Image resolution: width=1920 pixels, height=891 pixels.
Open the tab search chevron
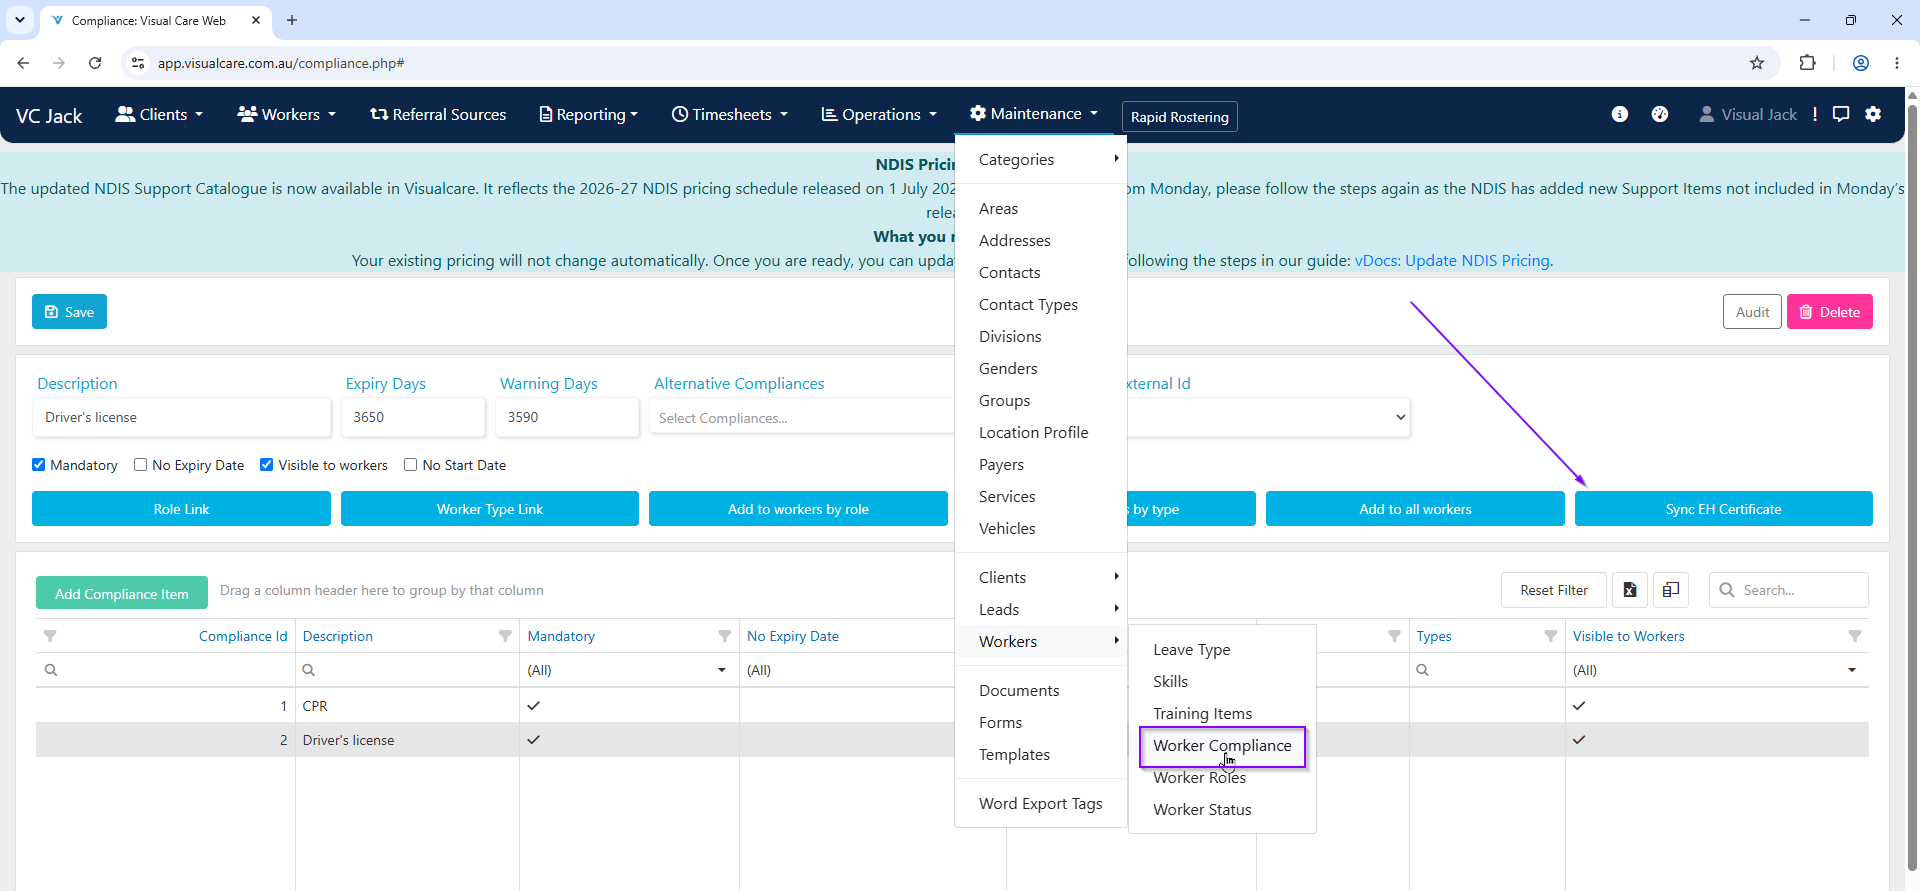click(20, 20)
